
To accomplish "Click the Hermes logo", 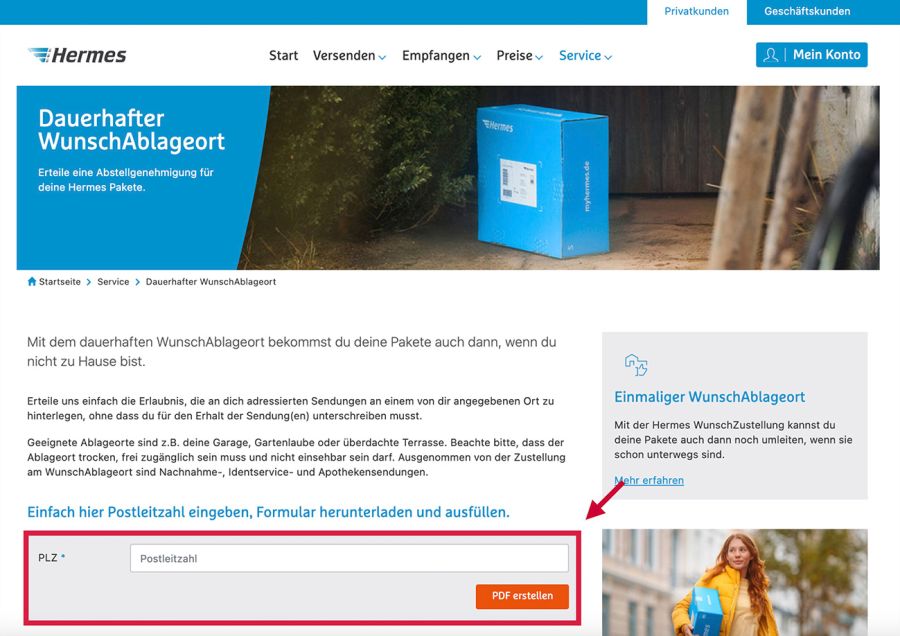I will pos(77,55).
